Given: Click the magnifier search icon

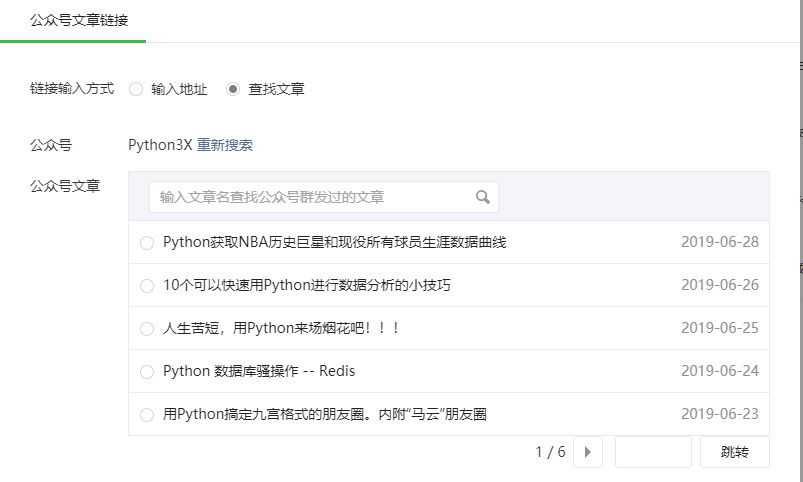Looking at the screenshot, I should tap(482, 197).
